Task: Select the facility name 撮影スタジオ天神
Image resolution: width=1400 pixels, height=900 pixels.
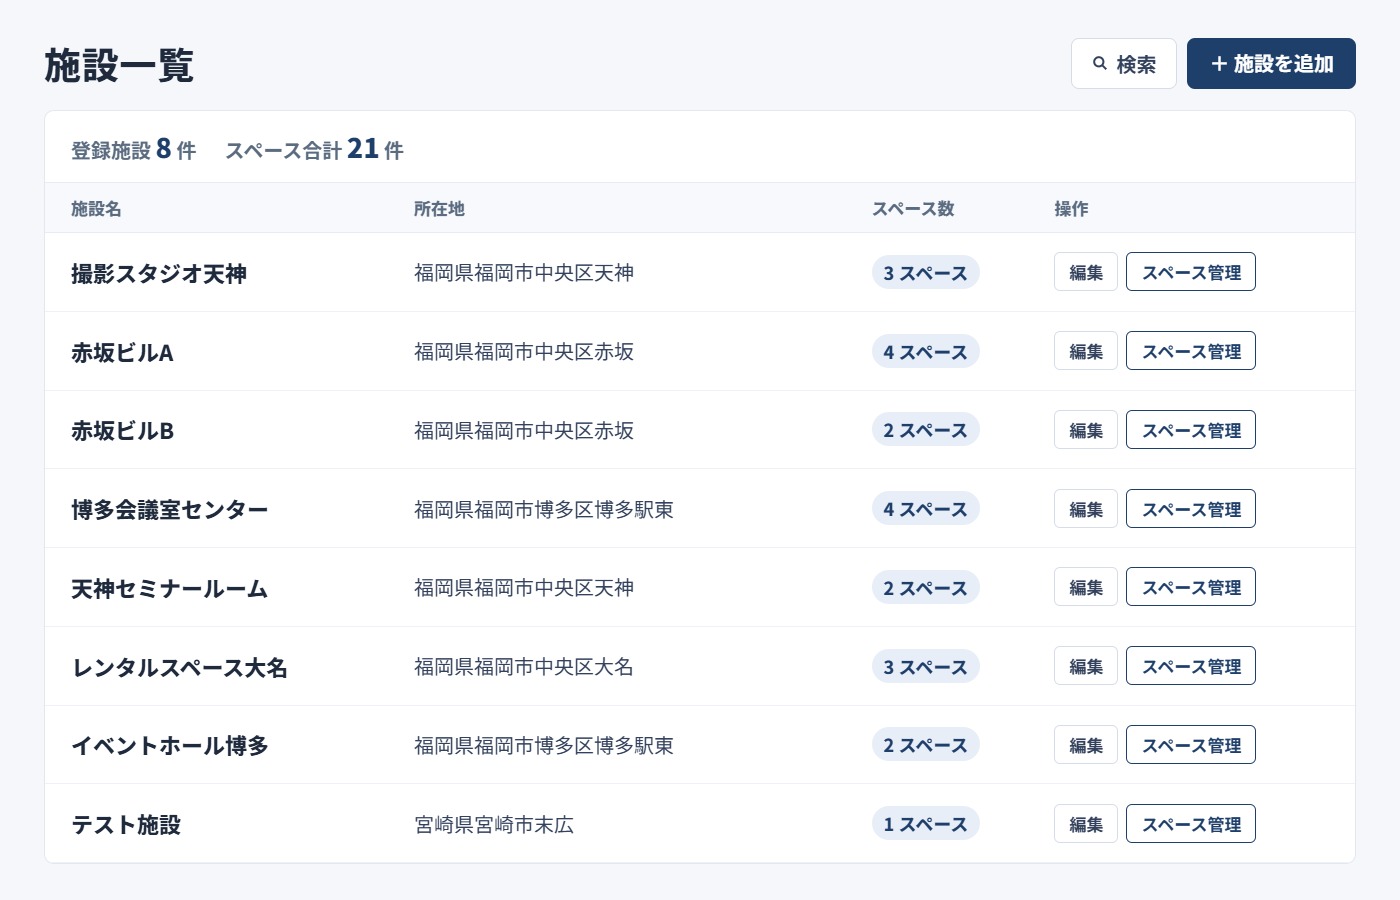Action: tap(159, 273)
